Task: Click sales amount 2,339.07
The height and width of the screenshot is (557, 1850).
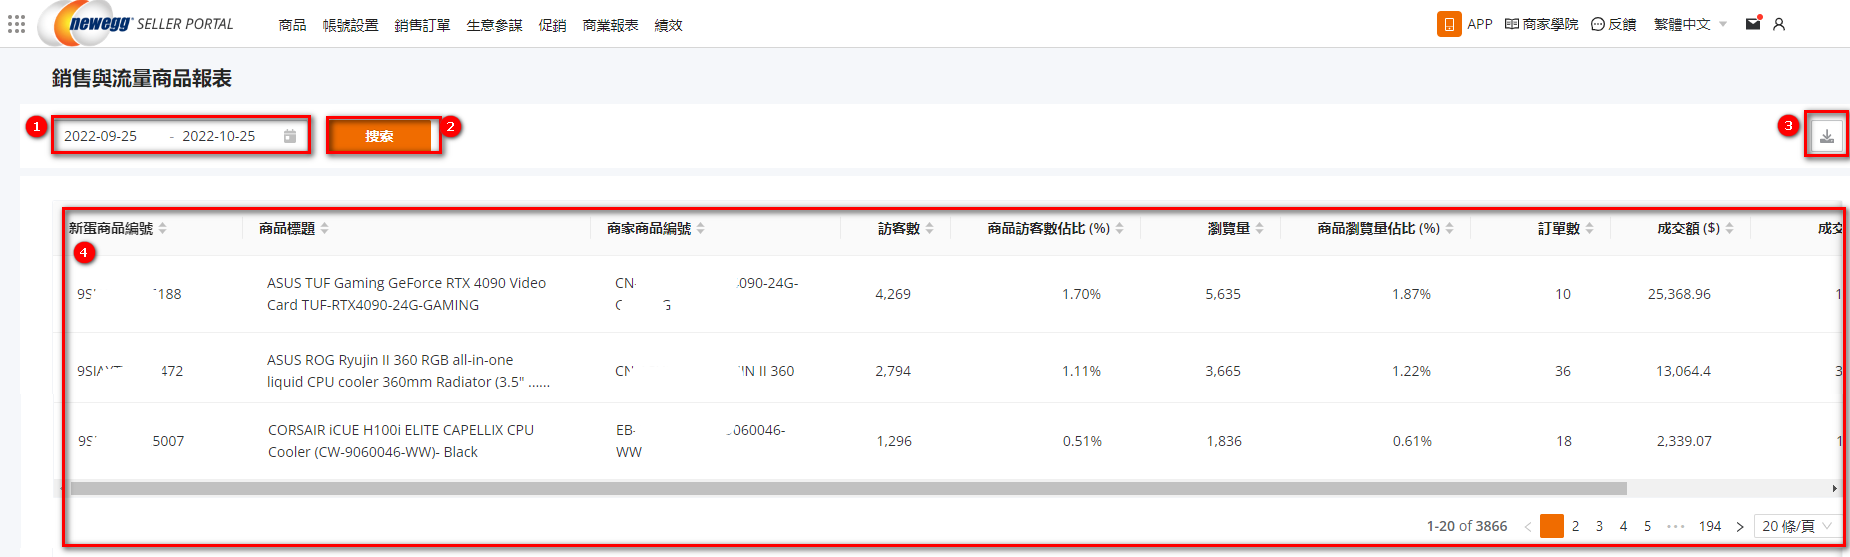Action: tap(1684, 441)
